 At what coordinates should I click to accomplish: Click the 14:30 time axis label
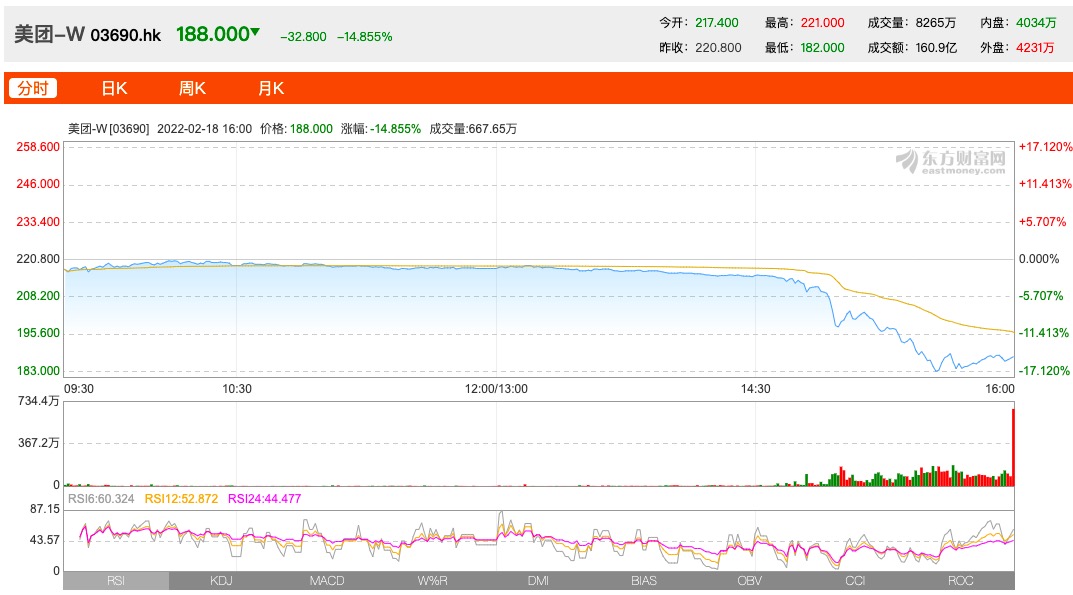coord(755,389)
